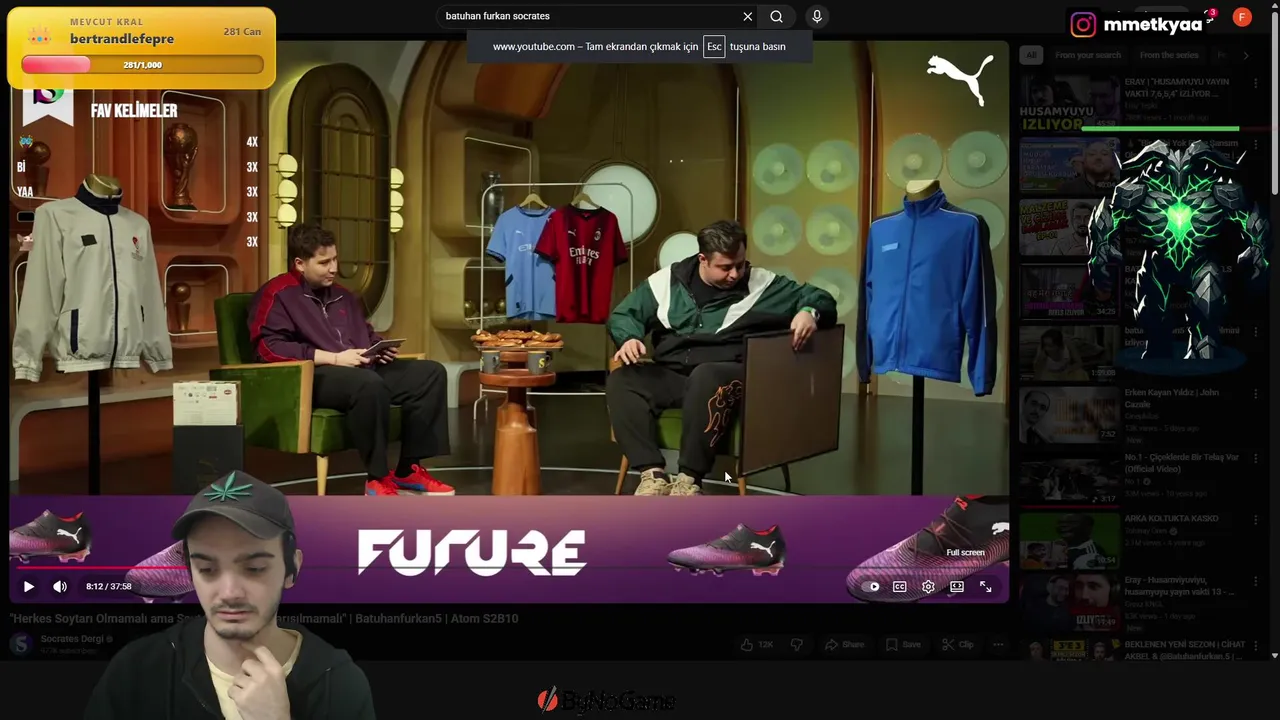Click the '8:12 / 37:58' time display
Viewport: 1280px width, 720px height.
click(x=108, y=587)
